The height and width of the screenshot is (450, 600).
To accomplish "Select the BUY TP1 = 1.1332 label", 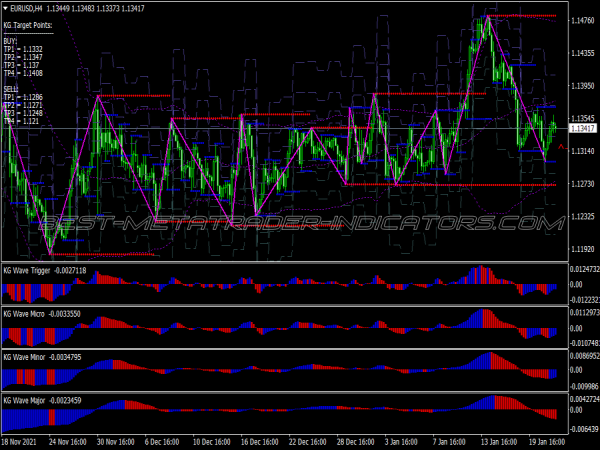I will tap(23, 48).
